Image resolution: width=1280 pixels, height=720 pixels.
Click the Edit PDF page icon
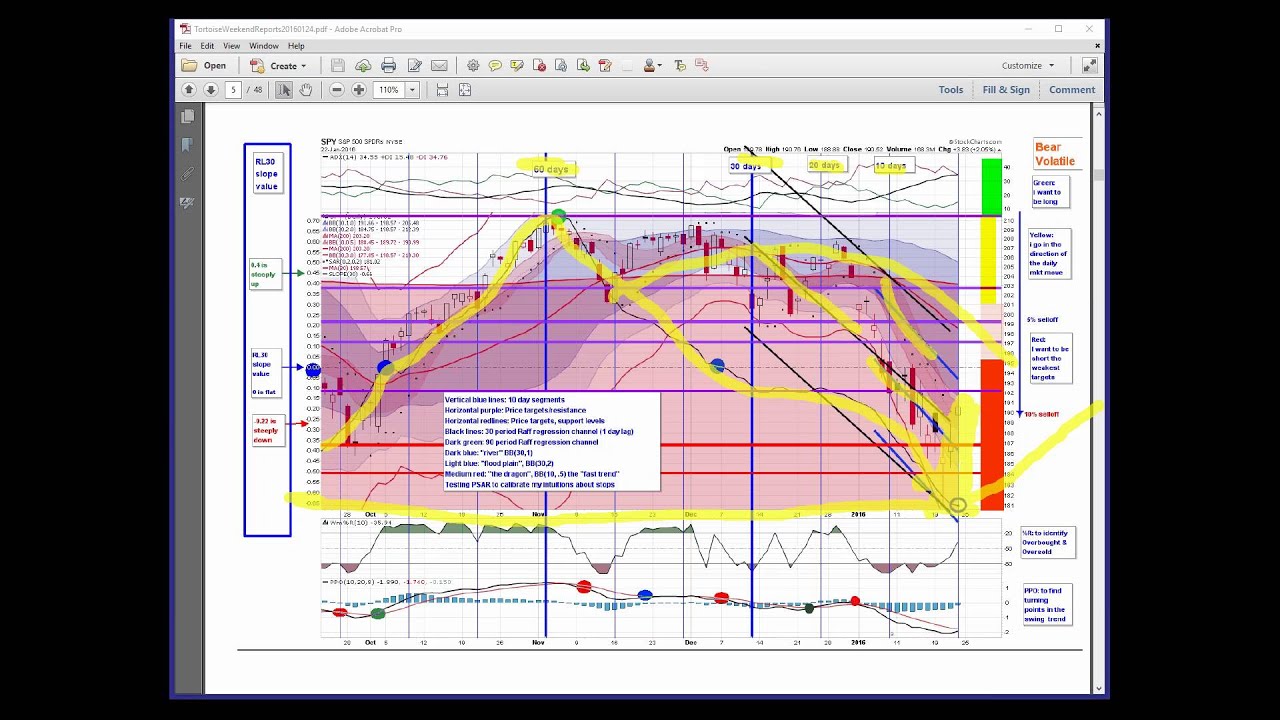605,66
